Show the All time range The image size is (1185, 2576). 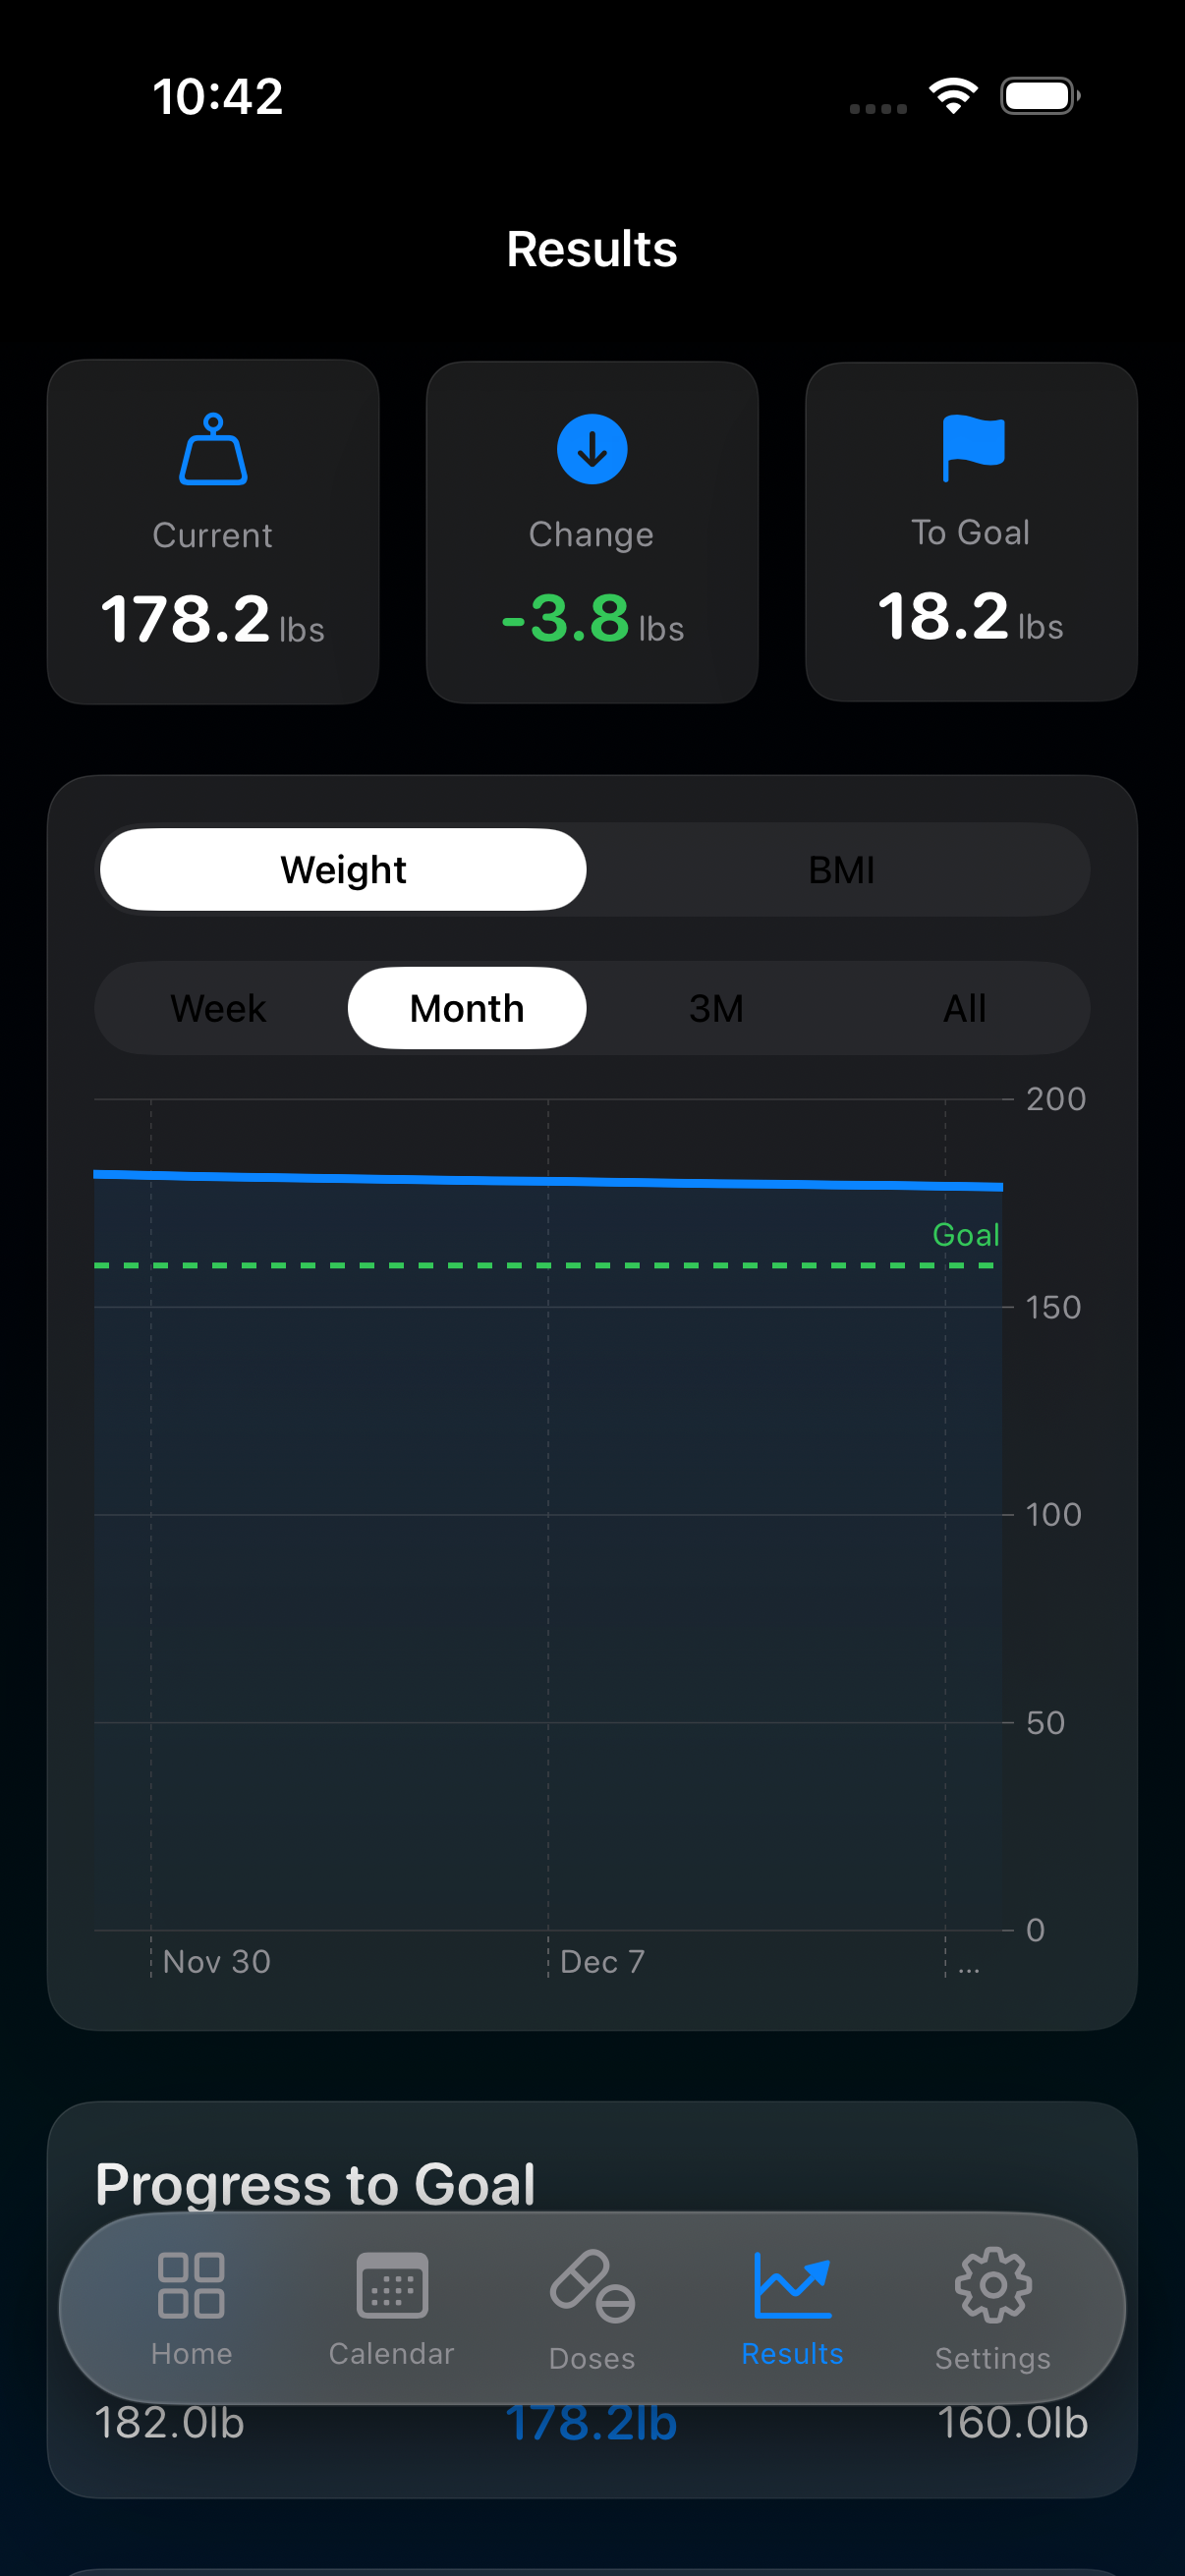964,1008
